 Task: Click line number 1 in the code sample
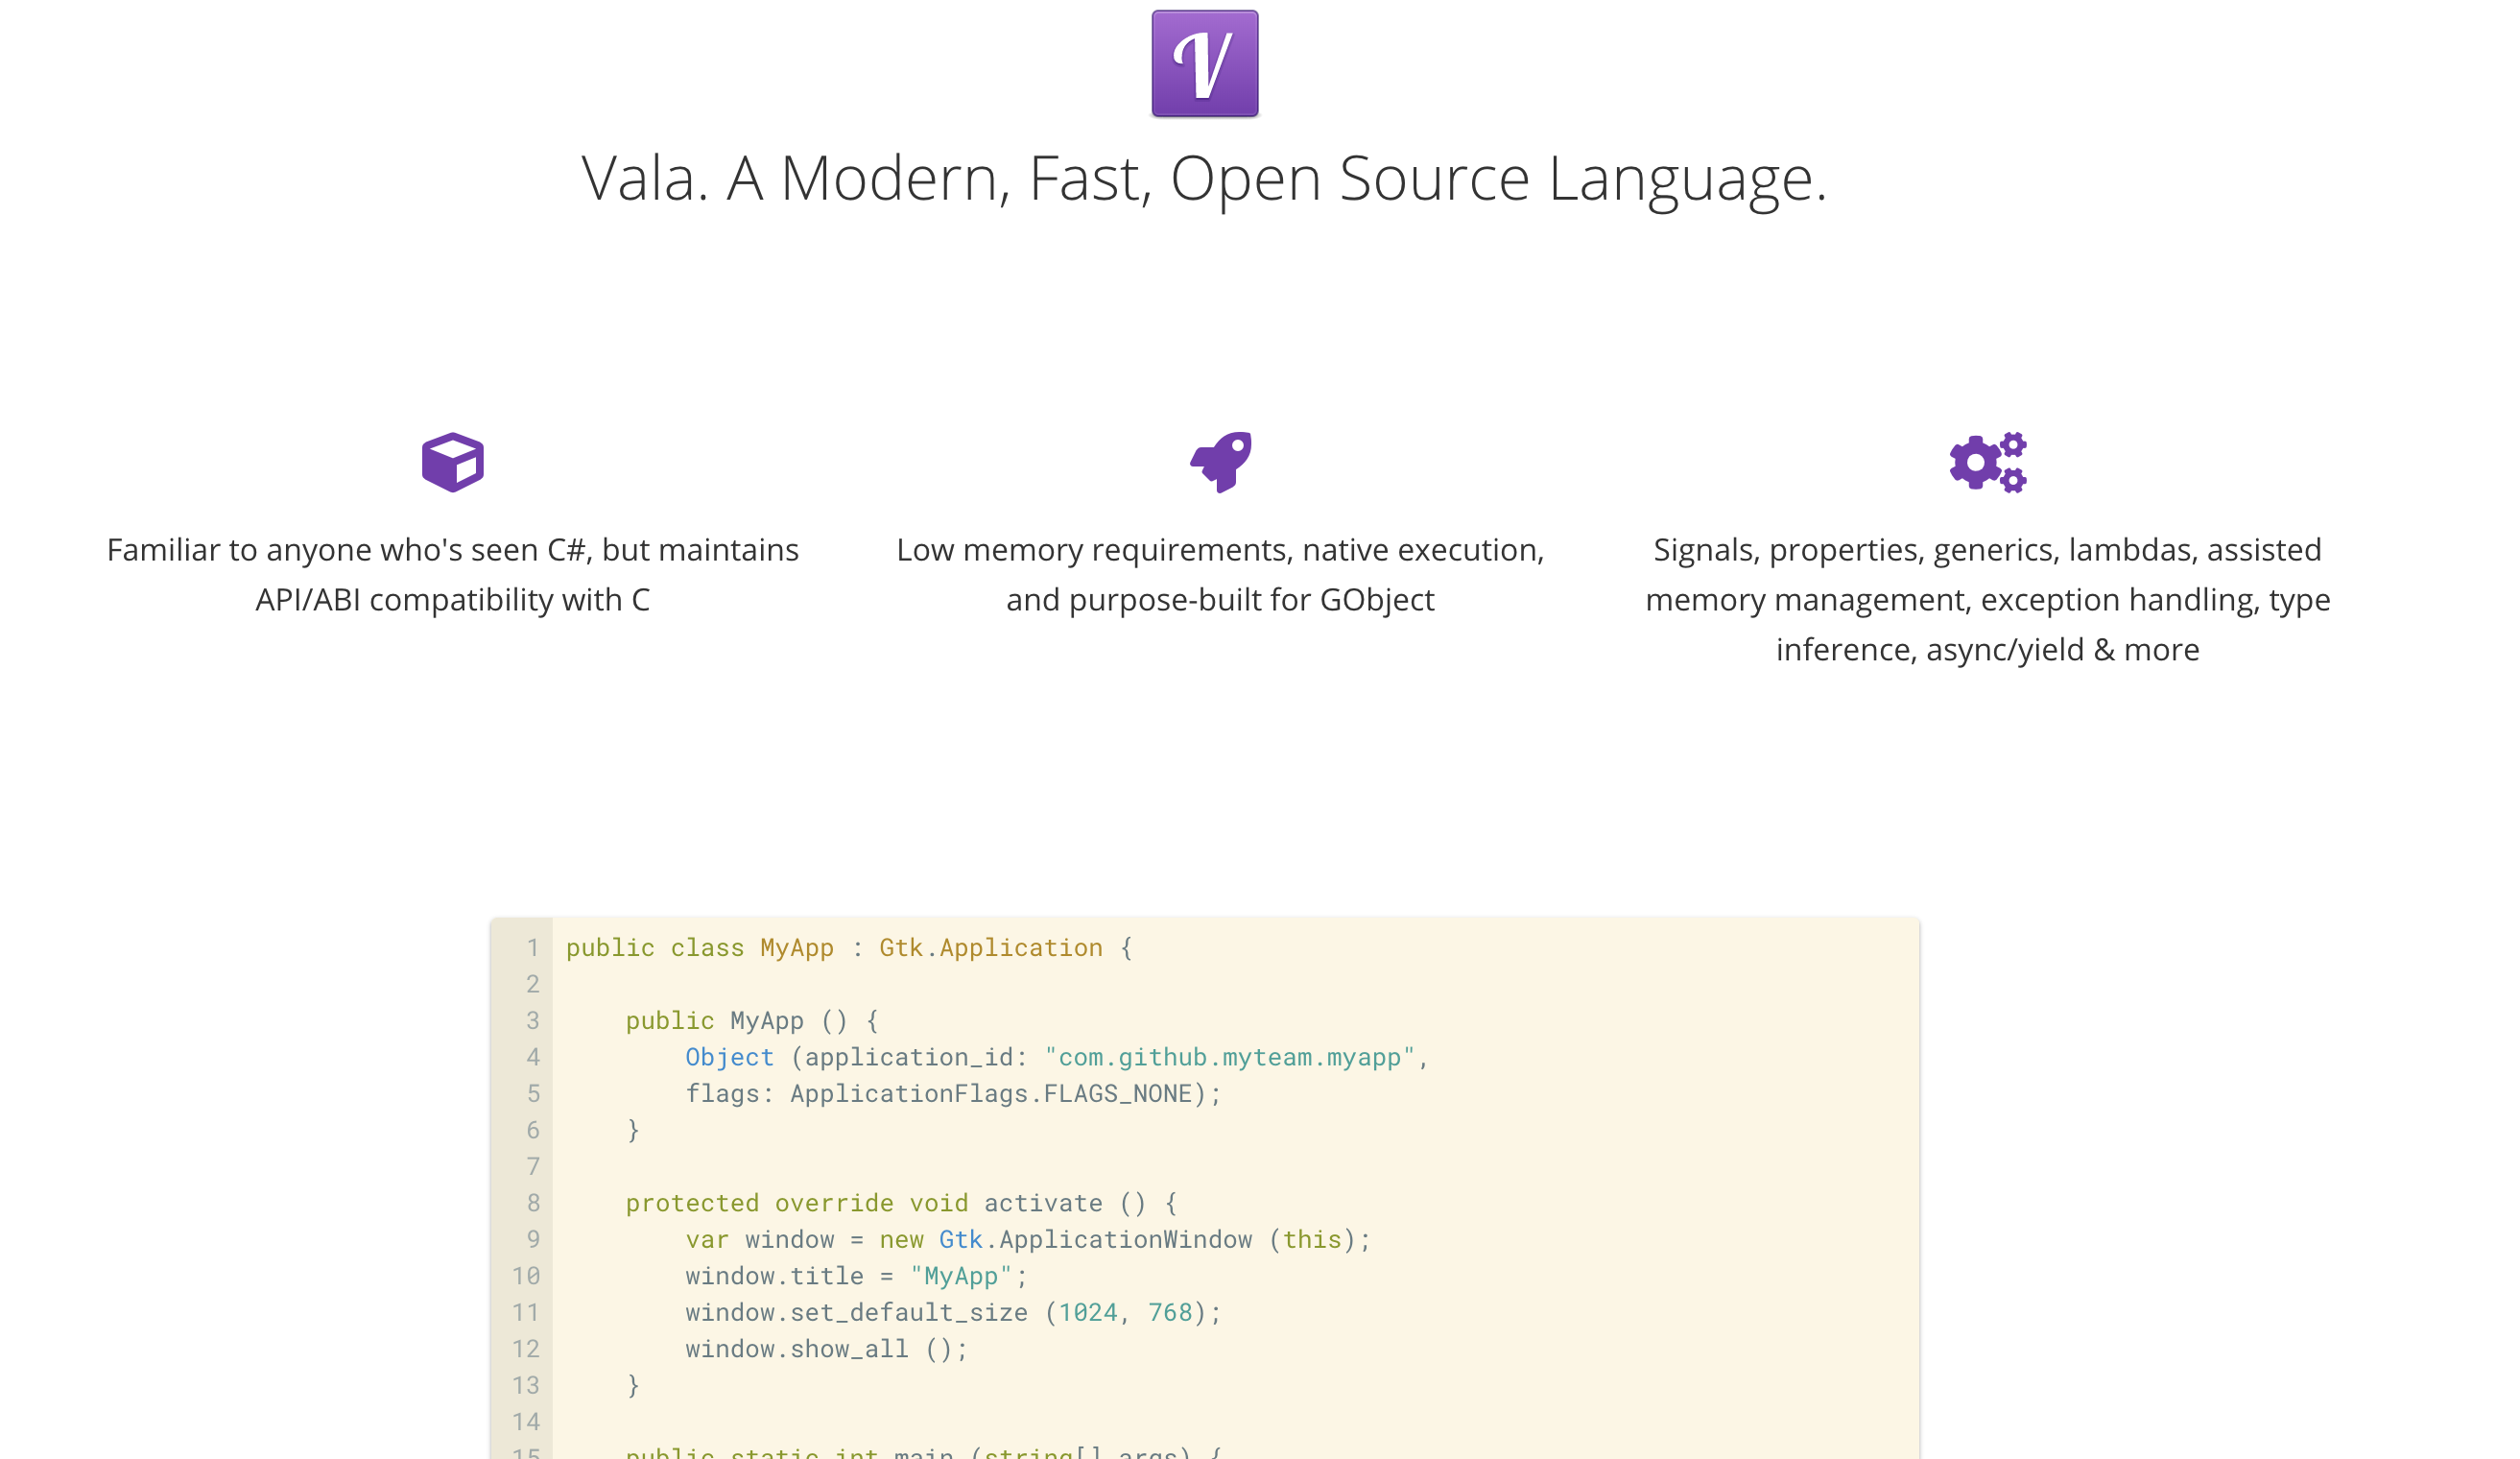click(531, 947)
